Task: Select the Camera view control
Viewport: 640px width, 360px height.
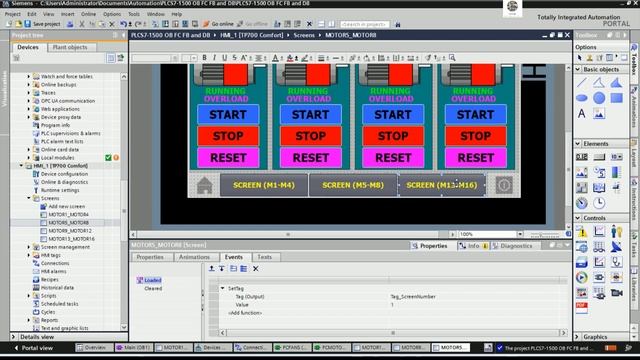Action: 616,293
